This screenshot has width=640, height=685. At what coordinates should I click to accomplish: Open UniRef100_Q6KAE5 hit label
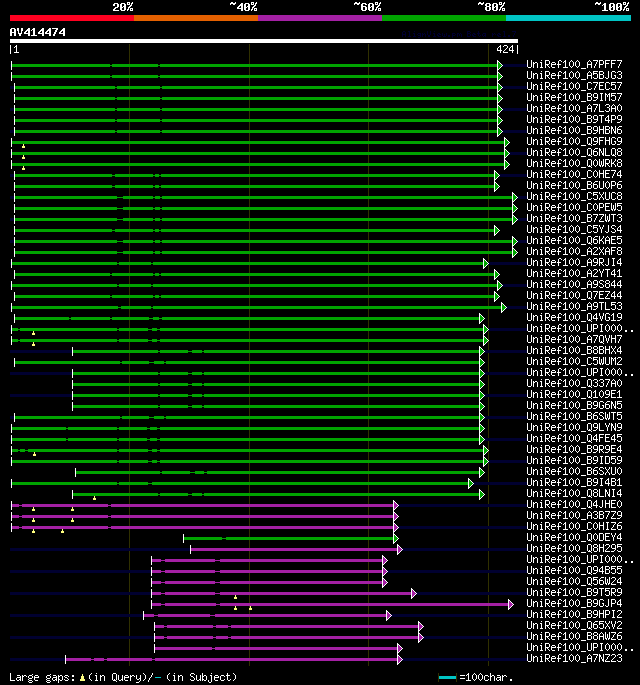pos(574,240)
